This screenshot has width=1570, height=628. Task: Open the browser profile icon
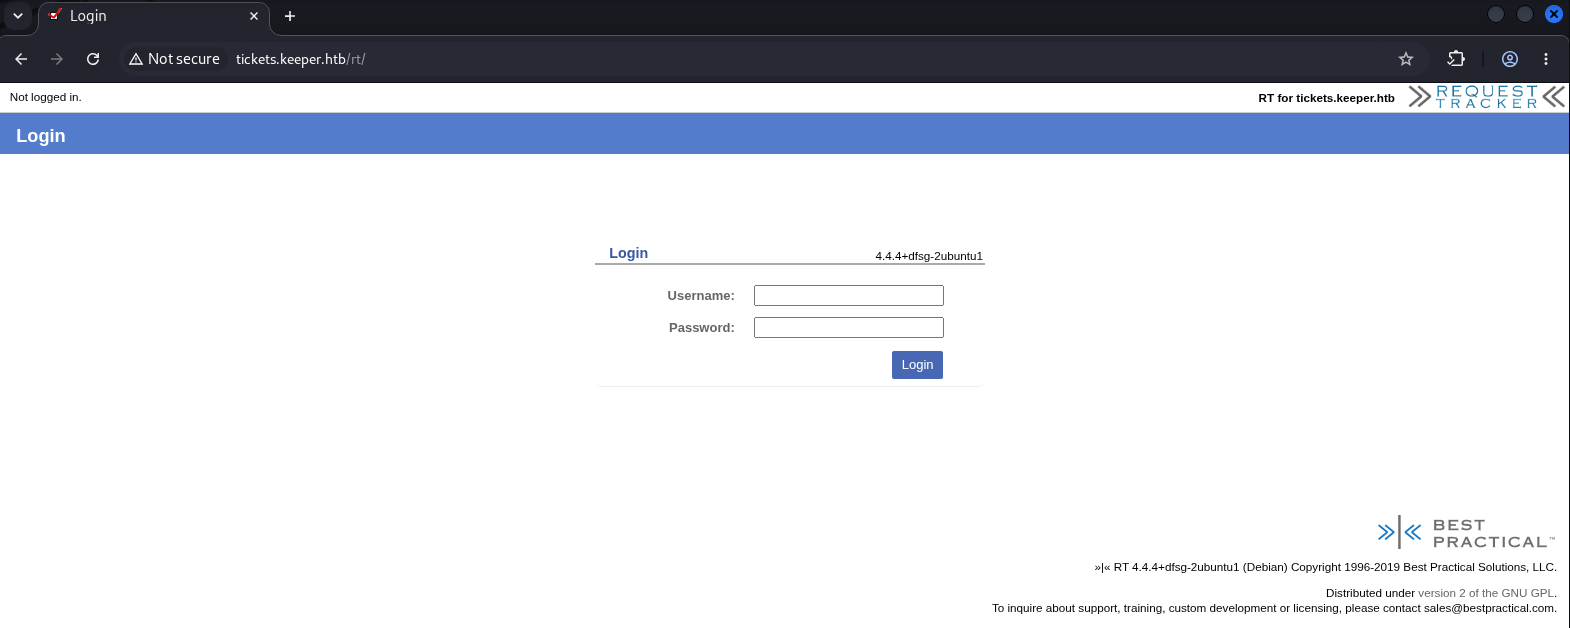coord(1510,59)
